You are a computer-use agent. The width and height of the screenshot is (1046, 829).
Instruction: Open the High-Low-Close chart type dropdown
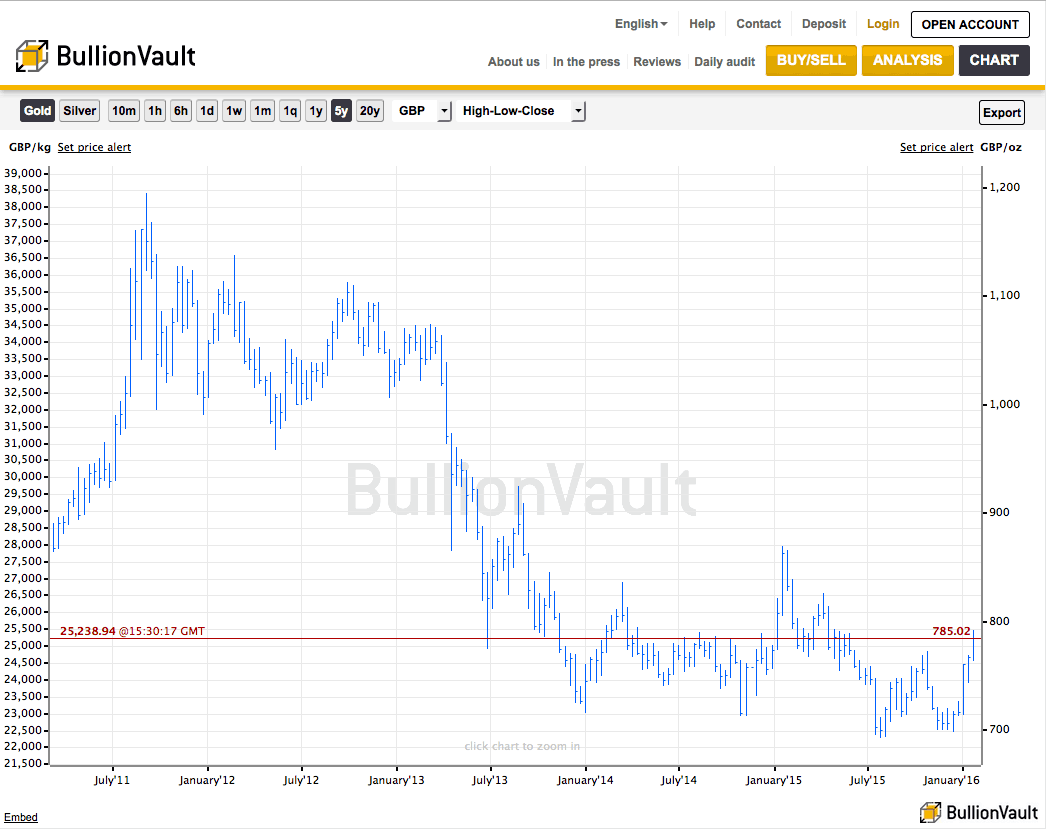[522, 111]
